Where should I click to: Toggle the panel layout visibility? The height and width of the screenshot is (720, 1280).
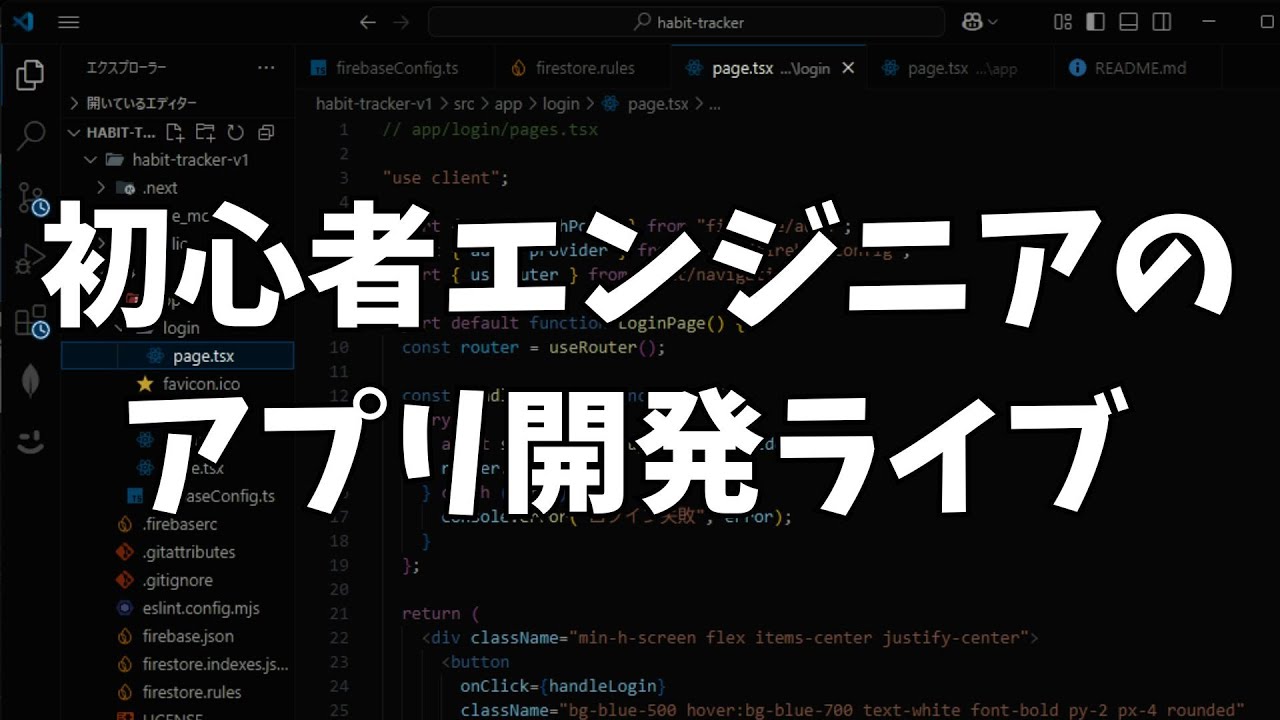point(1127,21)
